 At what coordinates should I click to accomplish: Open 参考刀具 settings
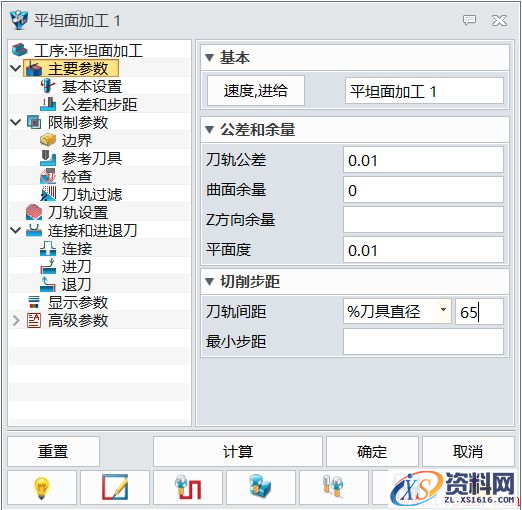click(x=92, y=158)
